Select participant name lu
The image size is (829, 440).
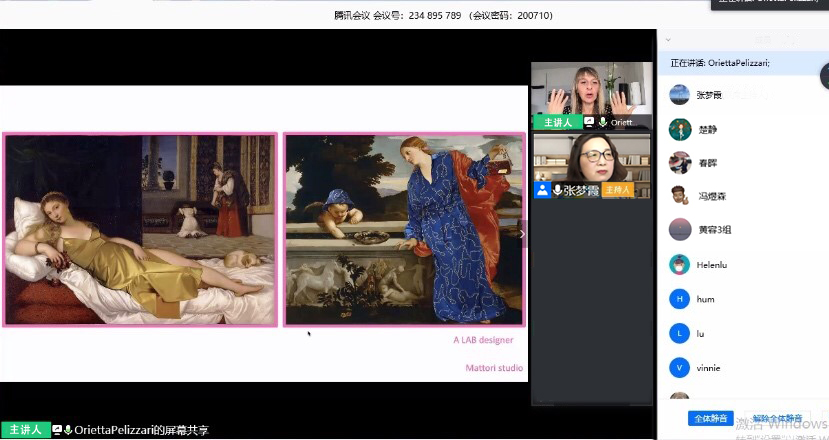701,334
